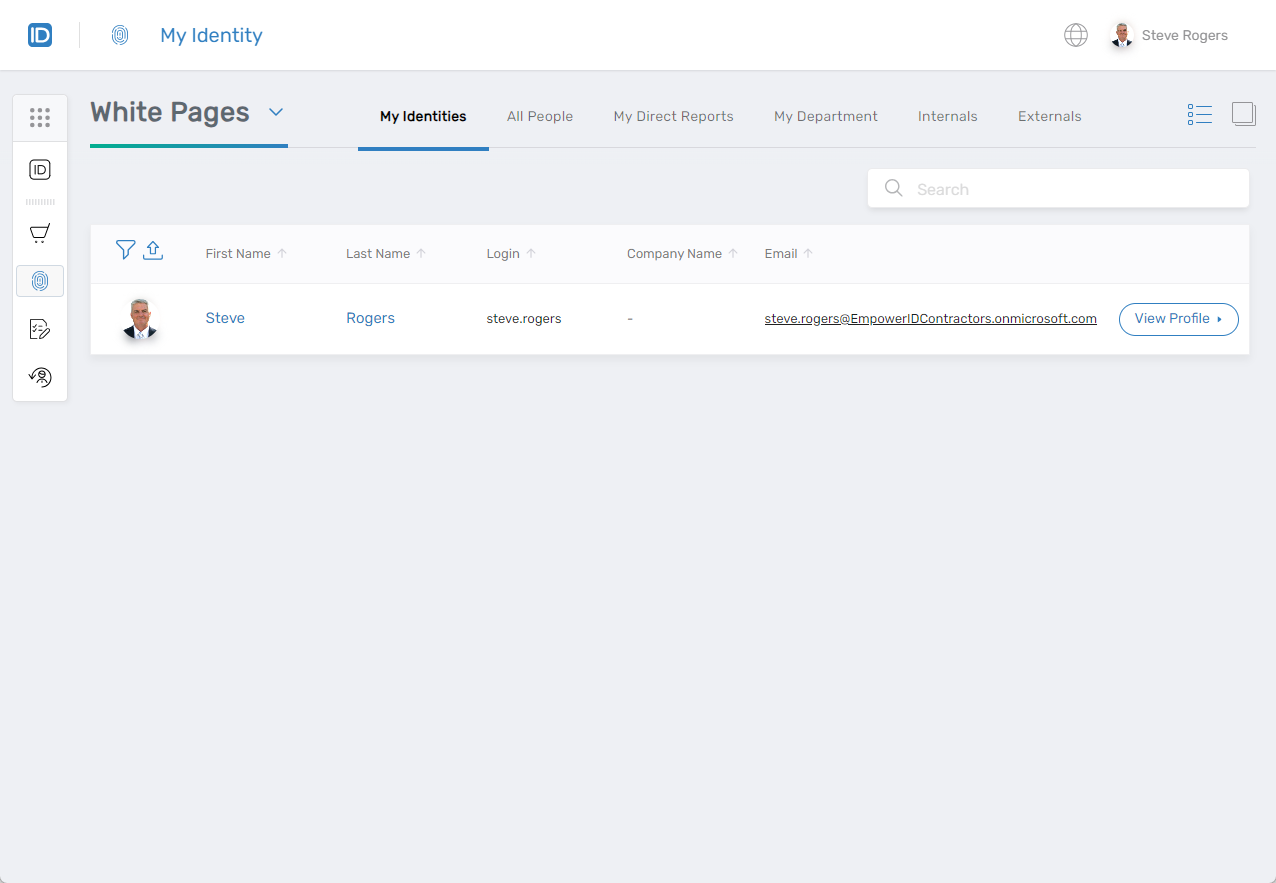Viewport: 1276px width, 883px height.
Task: Open the globe language selector
Action: 1075,34
